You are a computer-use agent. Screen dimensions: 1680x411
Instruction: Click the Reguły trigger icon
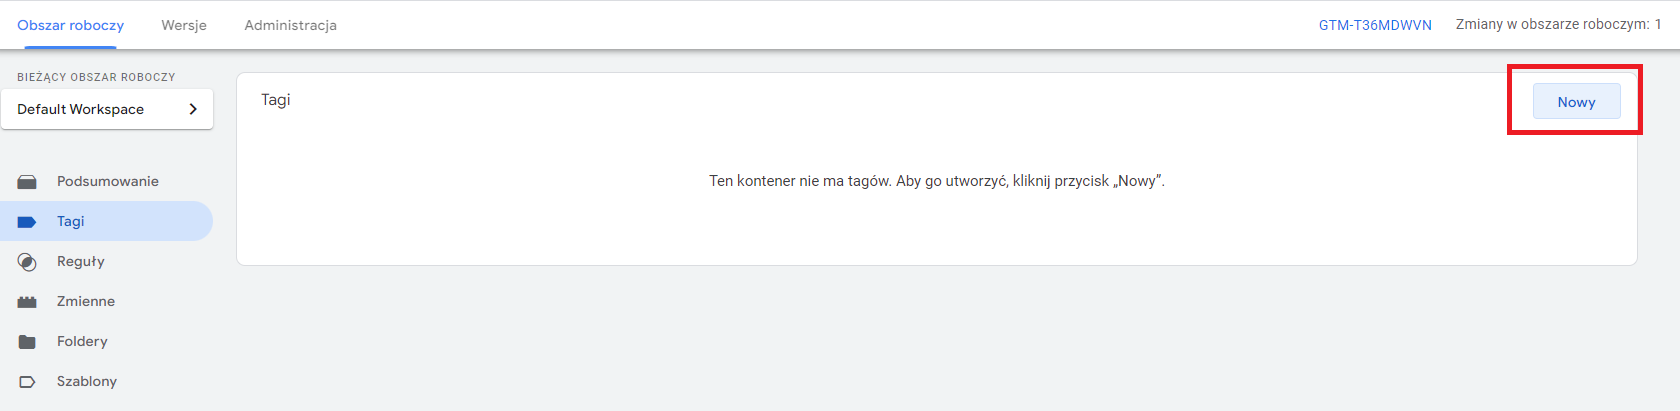pyautogui.click(x=27, y=262)
